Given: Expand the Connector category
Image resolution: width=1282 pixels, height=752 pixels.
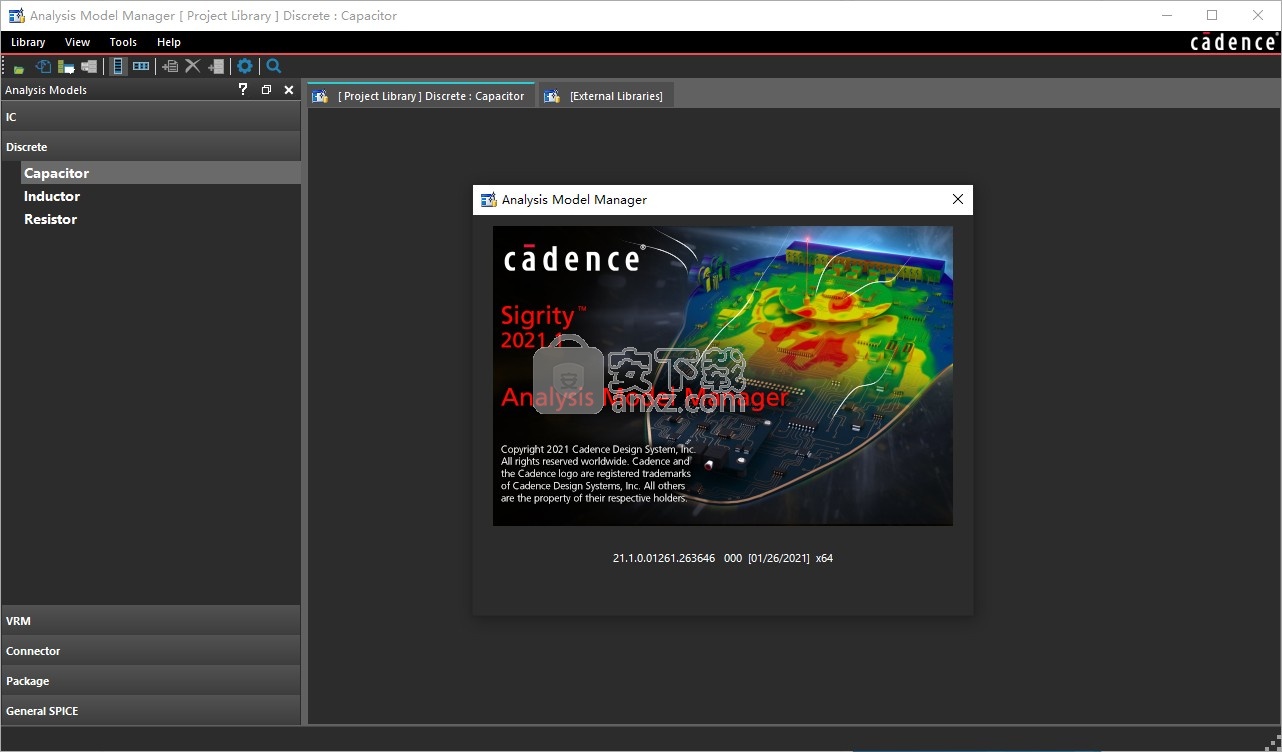Looking at the screenshot, I should point(150,651).
